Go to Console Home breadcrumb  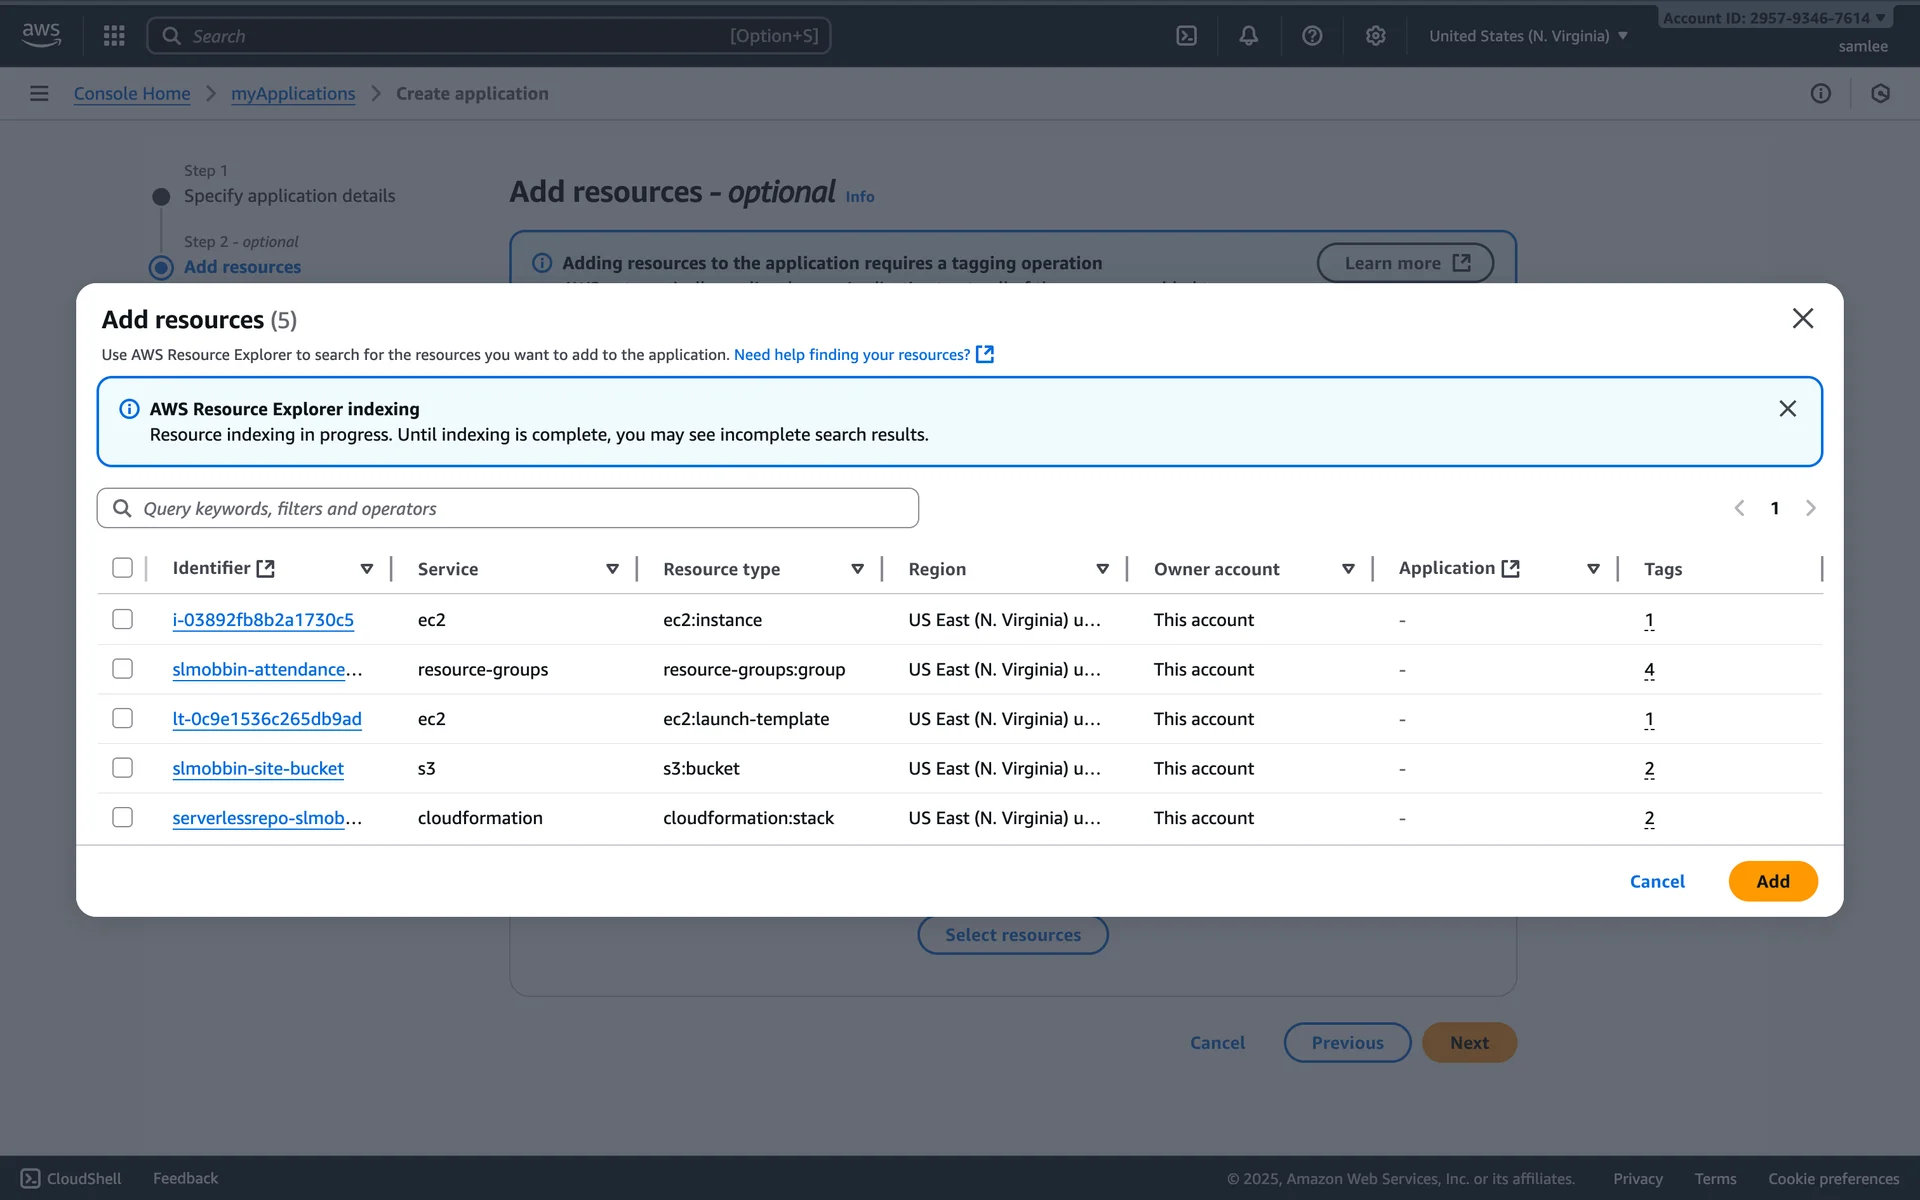coord(132,94)
